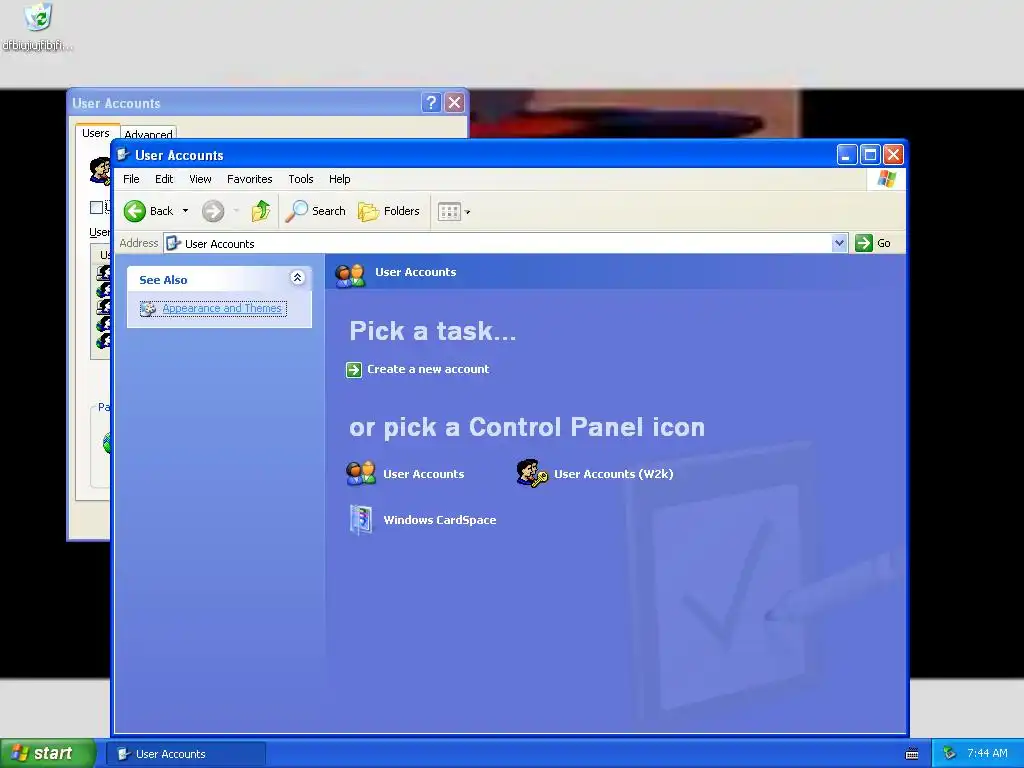The height and width of the screenshot is (768, 1024).
Task: Open the Start menu
Action: point(48,753)
